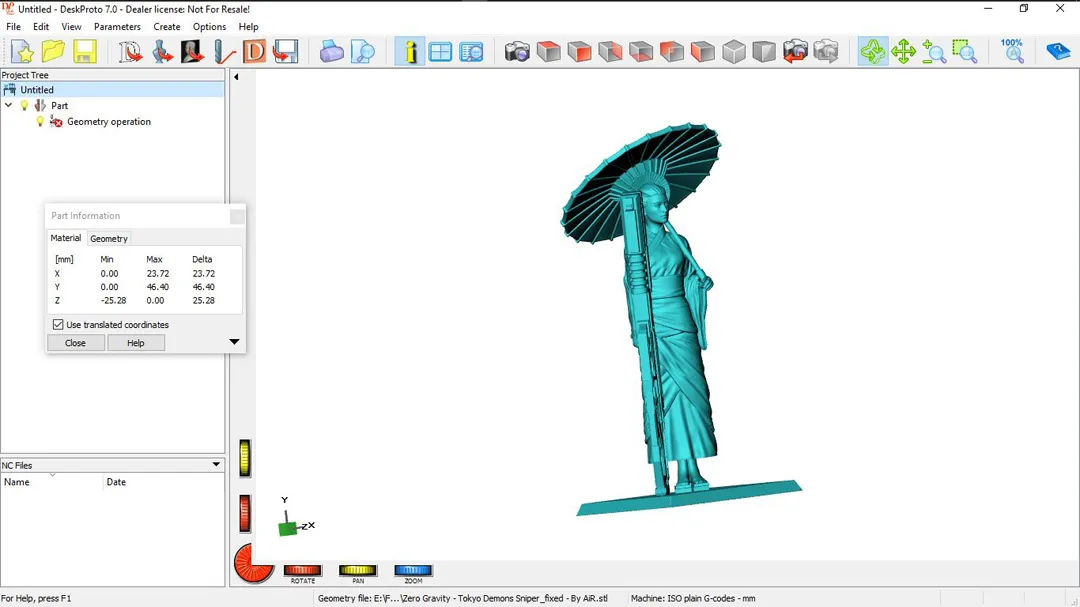Switch to the Geometry tab
Viewport: 1080px width, 607px height.
click(x=109, y=238)
